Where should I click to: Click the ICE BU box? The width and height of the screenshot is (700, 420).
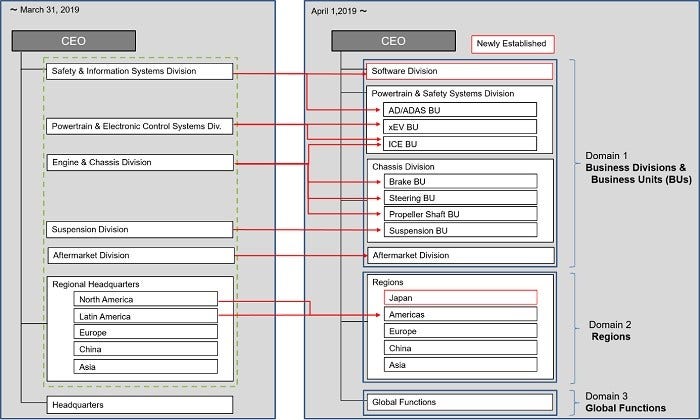(x=461, y=144)
